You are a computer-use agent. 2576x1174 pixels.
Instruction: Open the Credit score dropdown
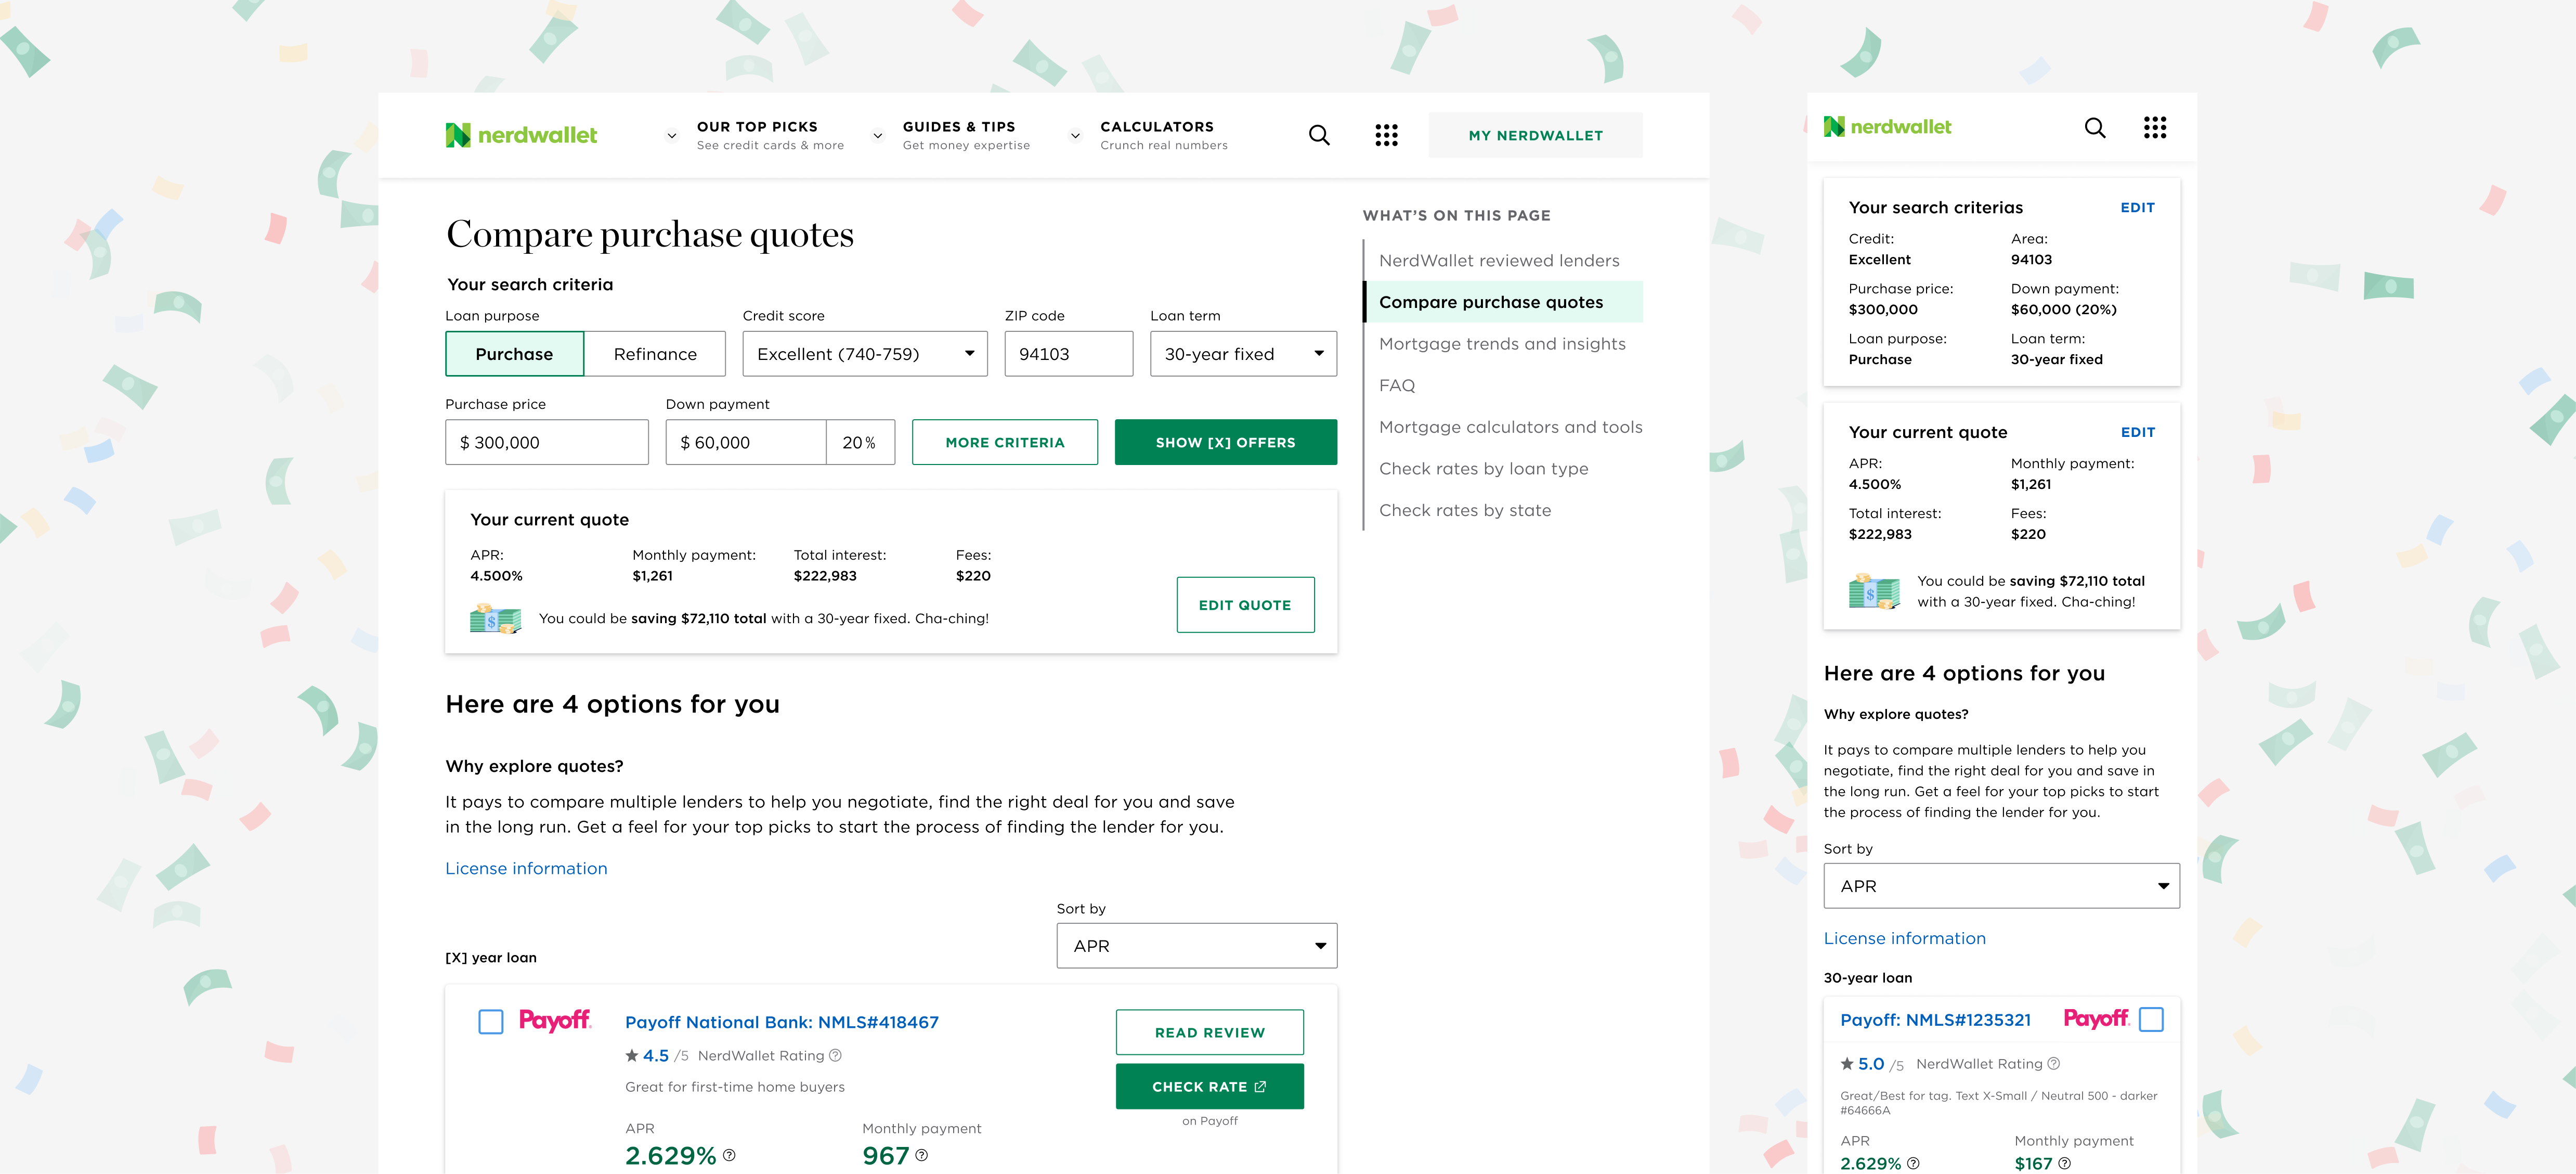(x=864, y=353)
